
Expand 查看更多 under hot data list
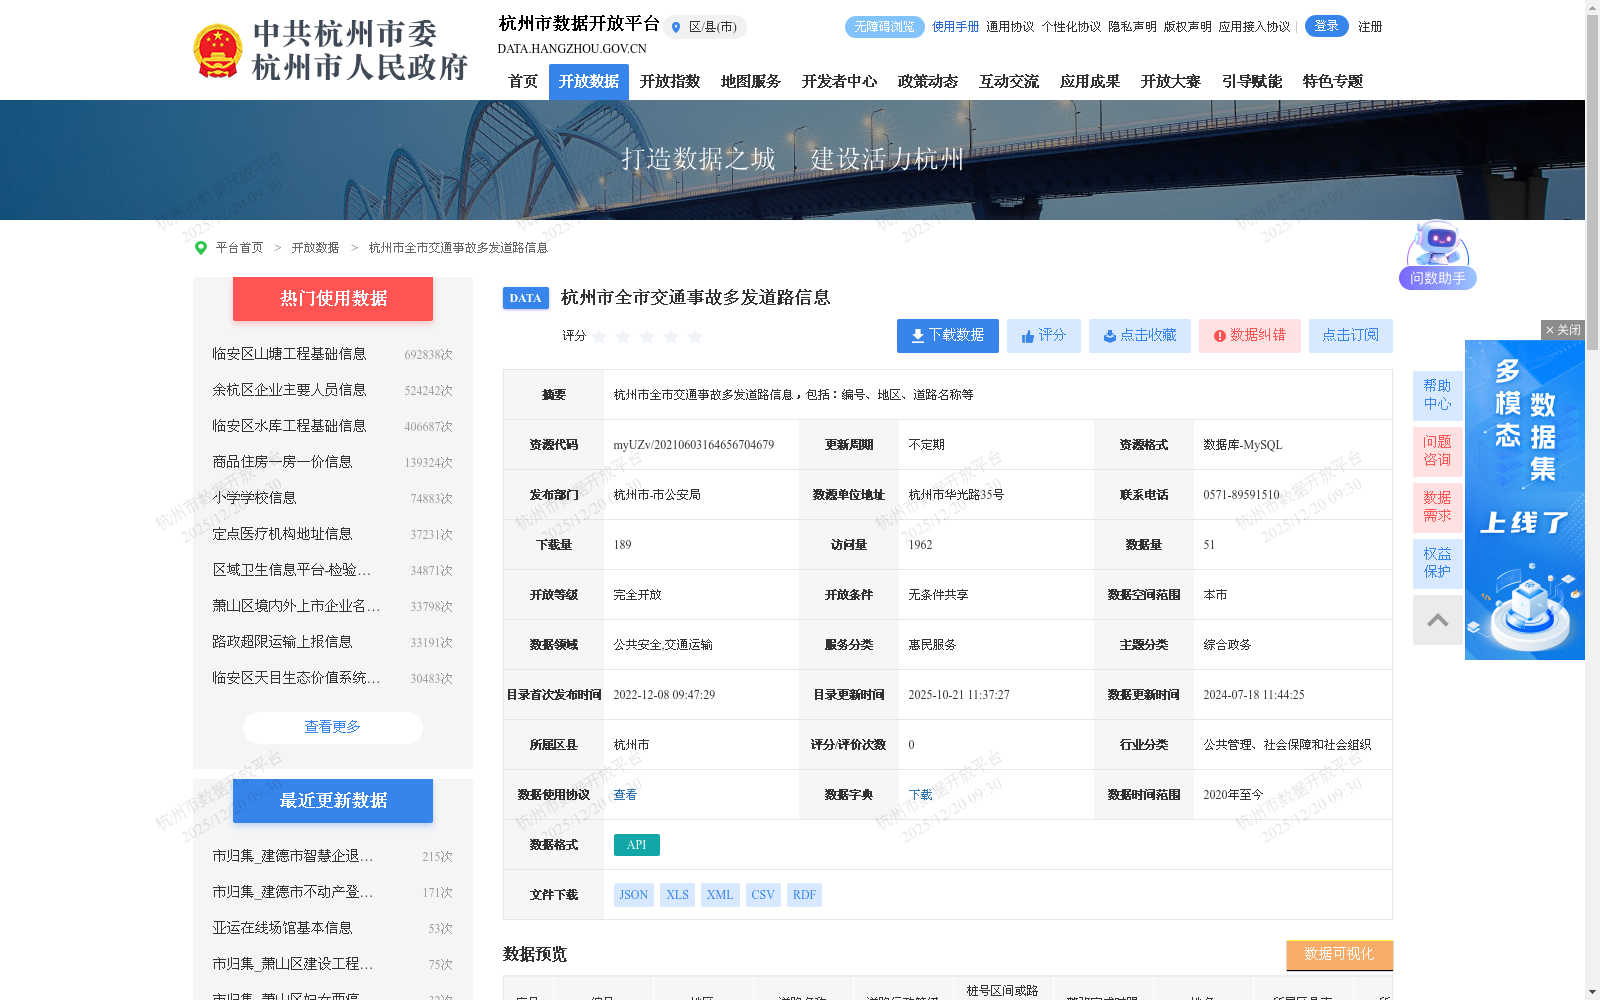coord(332,727)
